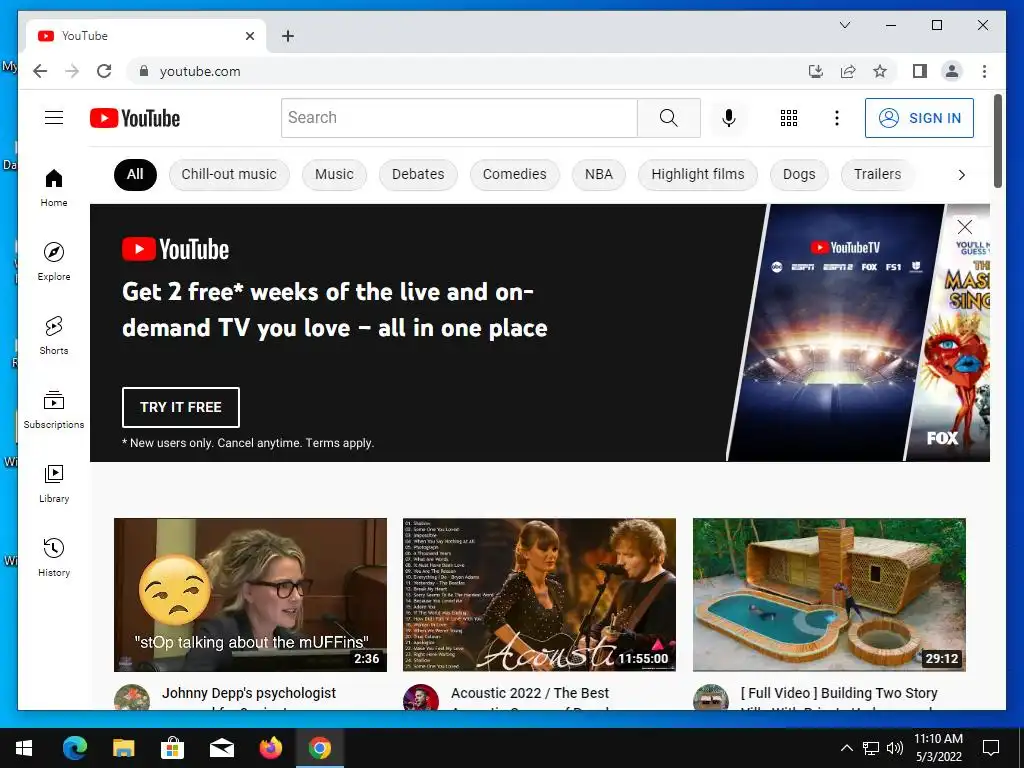Open the Windows notification center

tap(991, 748)
